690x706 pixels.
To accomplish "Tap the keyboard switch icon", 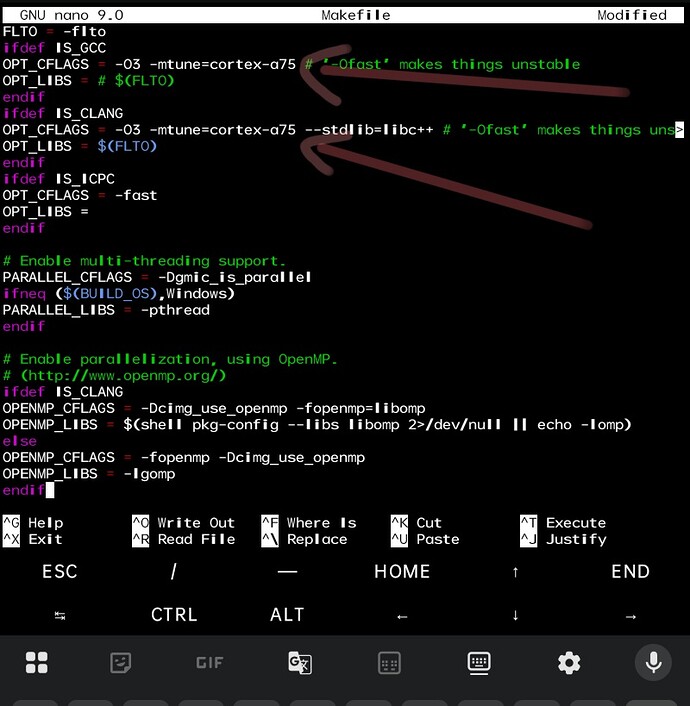I will click(479, 663).
